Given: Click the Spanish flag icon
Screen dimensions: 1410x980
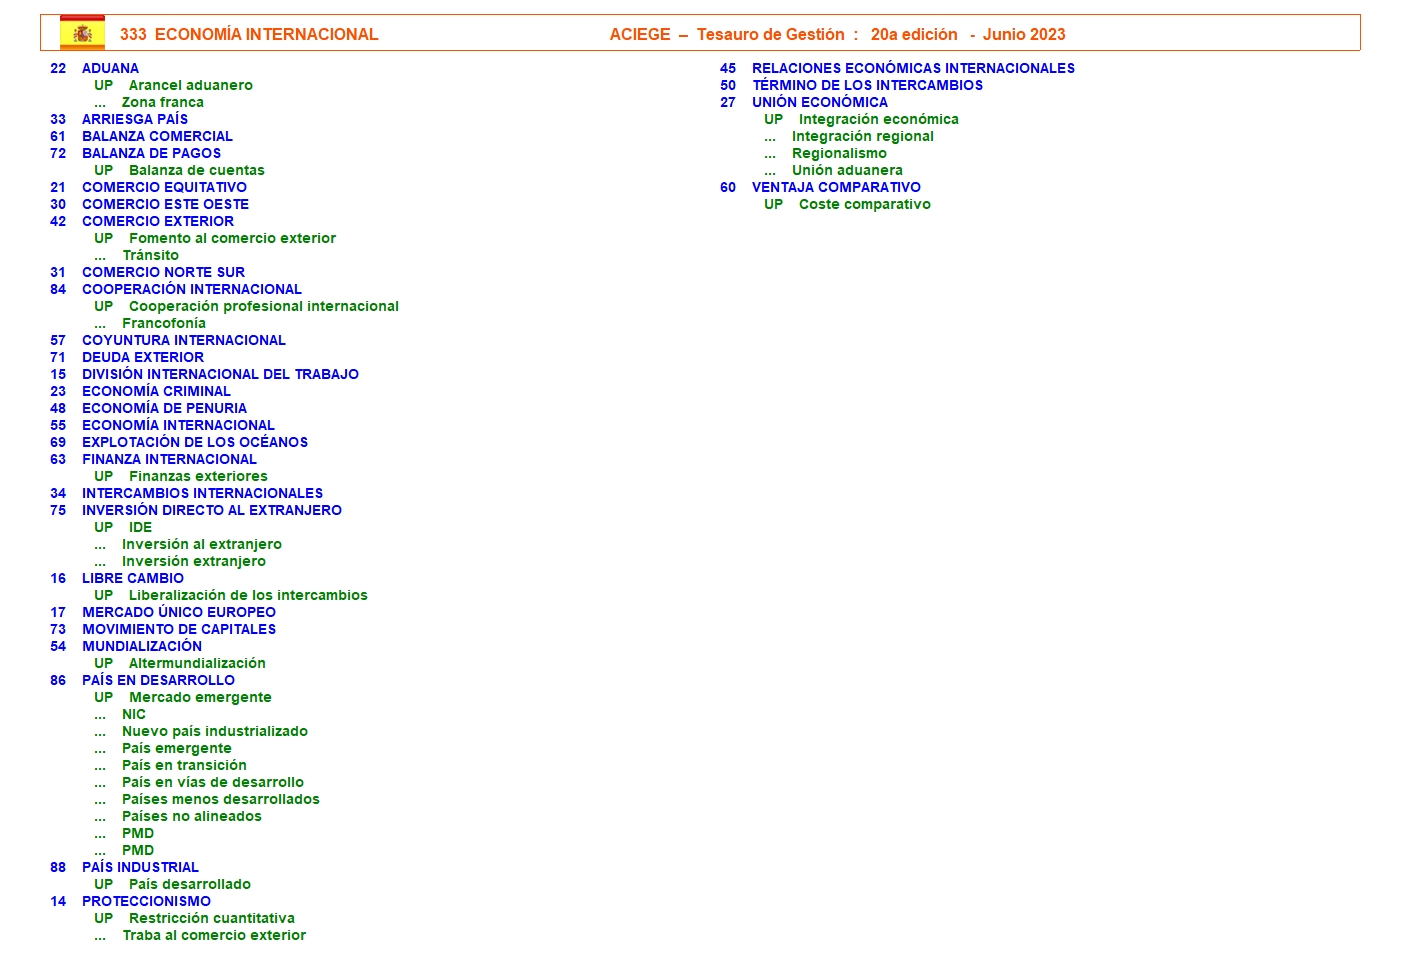Looking at the screenshot, I should pyautogui.click(x=82, y=33).
